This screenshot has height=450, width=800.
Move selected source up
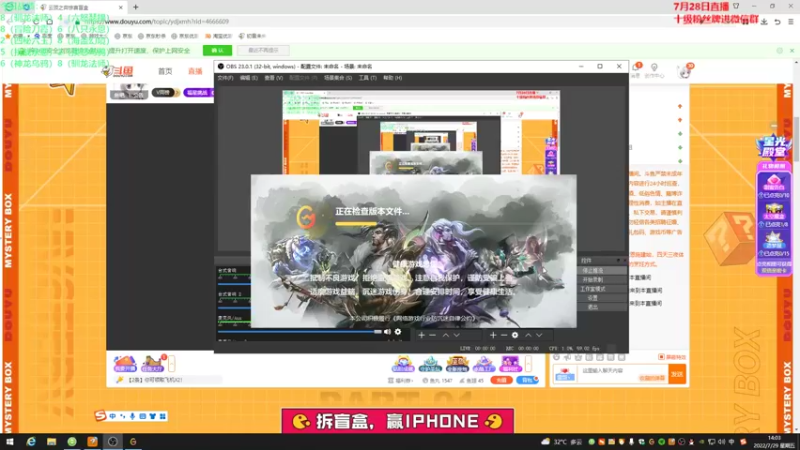pyautogui.click(x=528, y=335)
